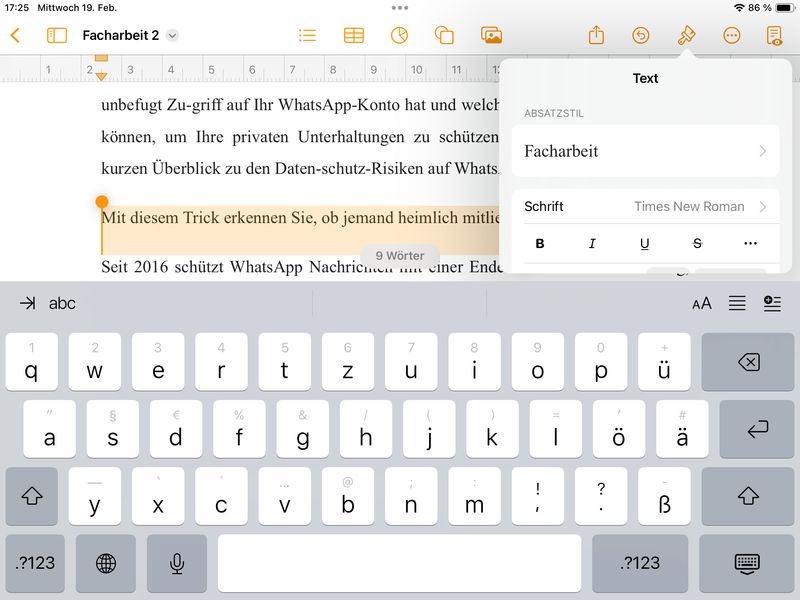Switch keyboard language with globe key

tap(106, 563)
